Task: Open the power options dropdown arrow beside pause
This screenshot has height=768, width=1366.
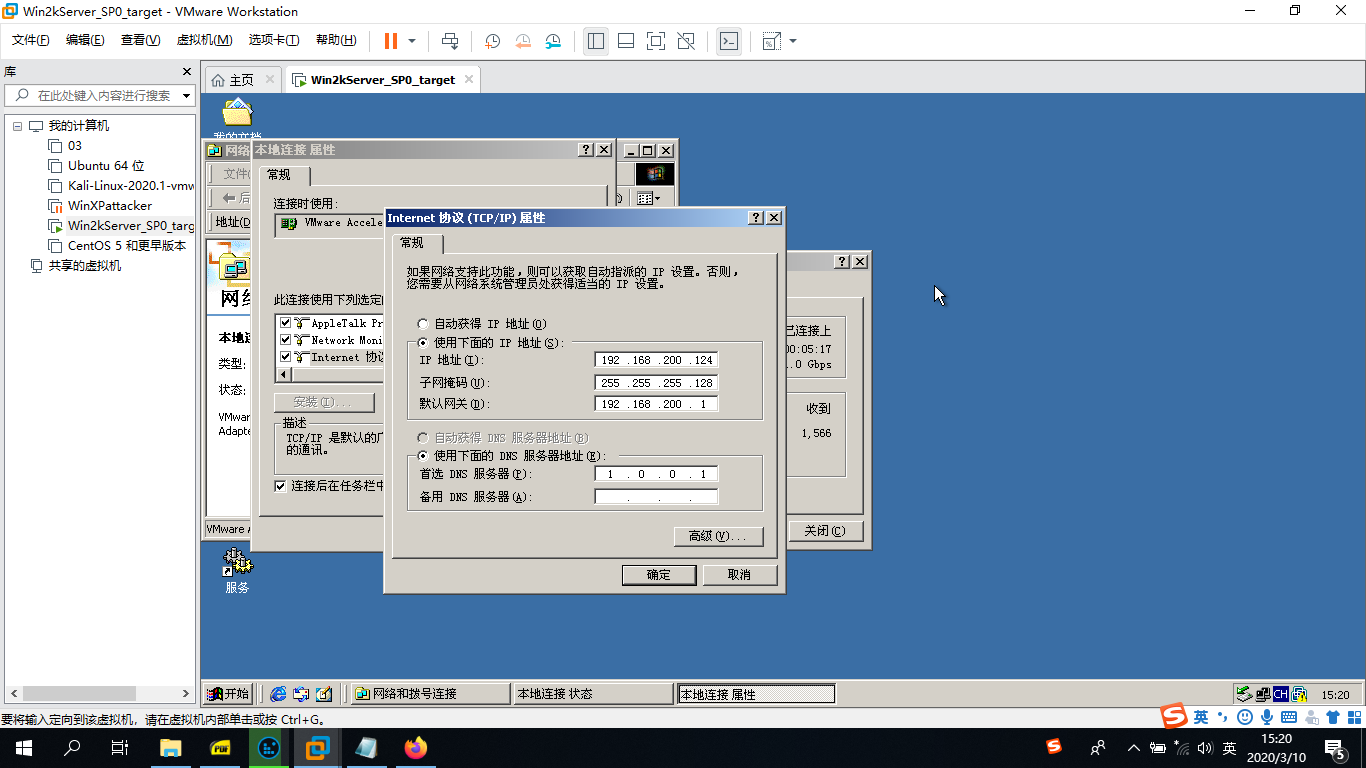Action: (412, 41)
